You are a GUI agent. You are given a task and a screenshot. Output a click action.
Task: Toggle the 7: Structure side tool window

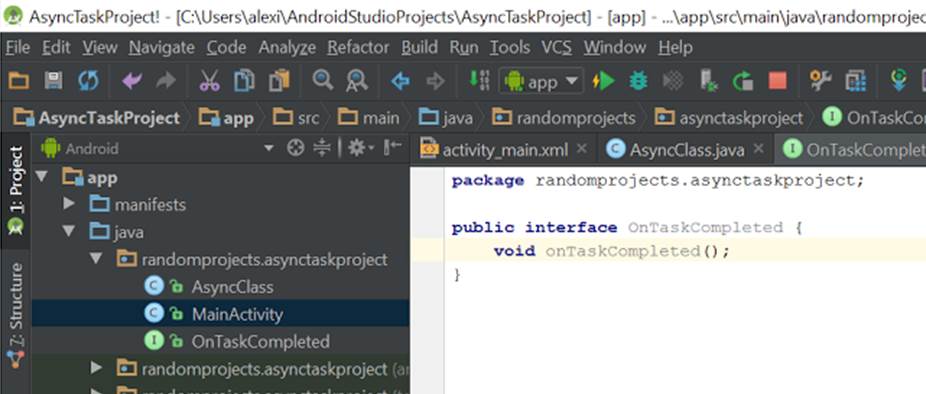16,316
